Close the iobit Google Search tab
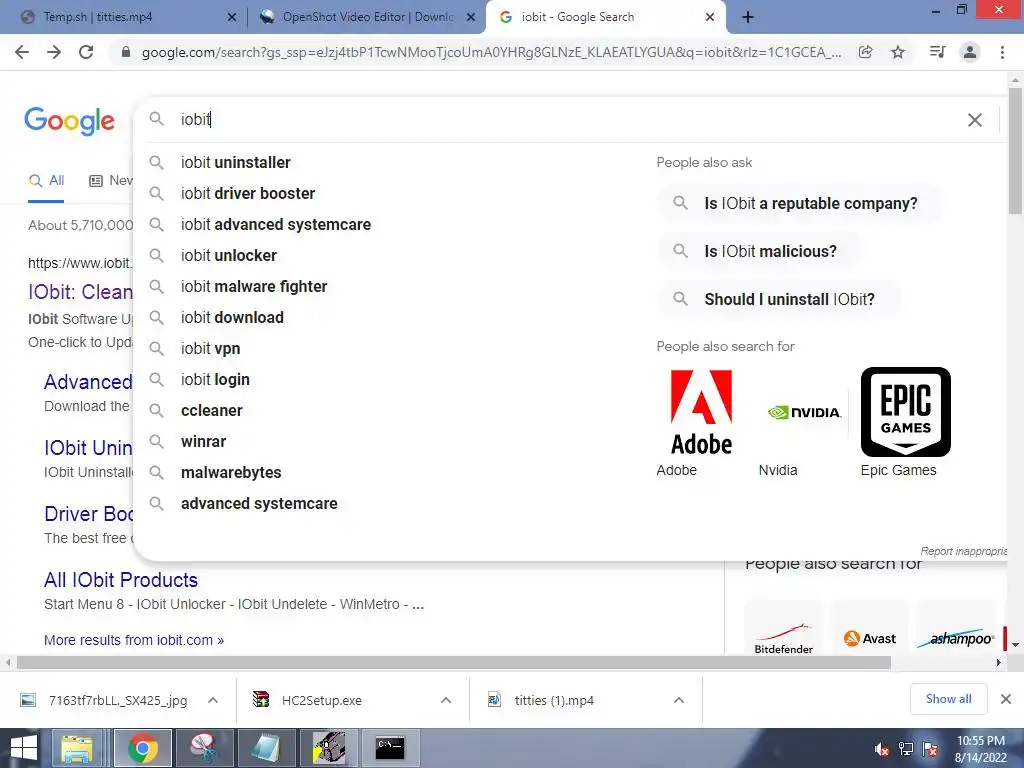This screenshot has height=768, width=1024. 710,18
